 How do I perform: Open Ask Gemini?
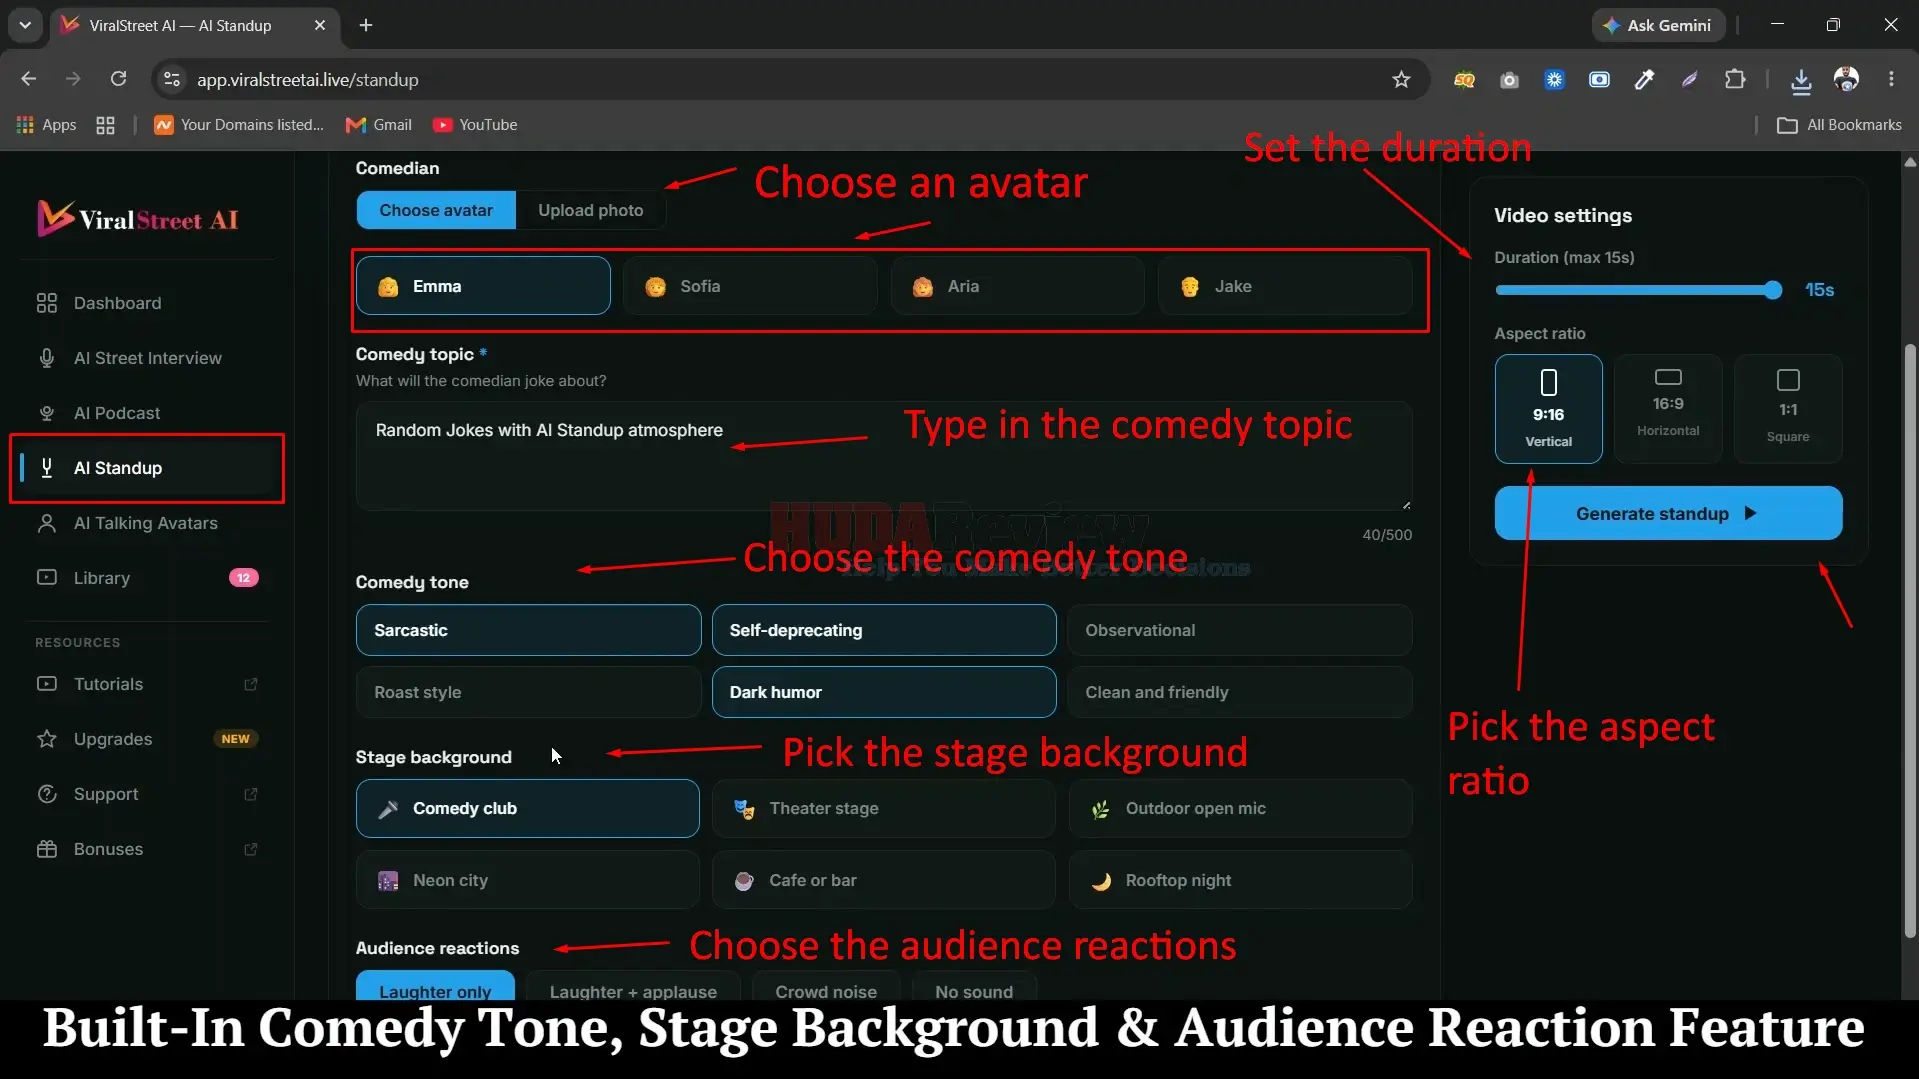1657,25
